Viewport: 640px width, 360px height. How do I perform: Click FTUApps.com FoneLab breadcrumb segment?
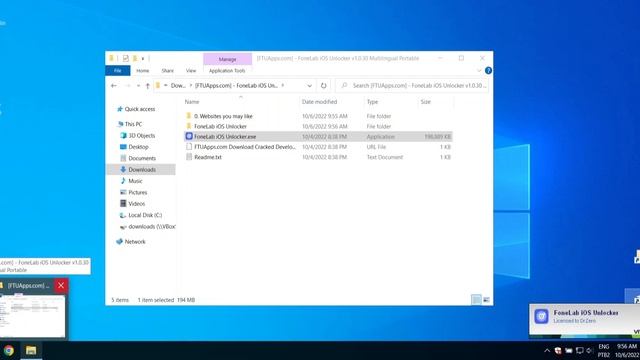click(236, 86)
